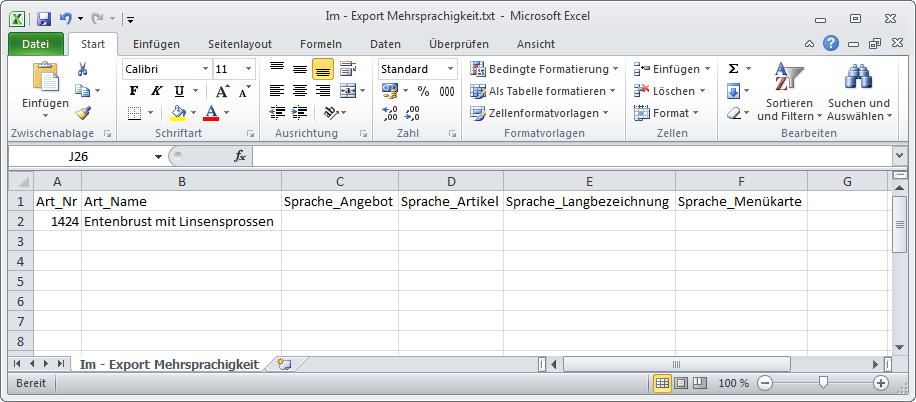The height and width of the screenshot is (402, 916).
Task: Apply the red font color
Action: [x=211, y=113]
